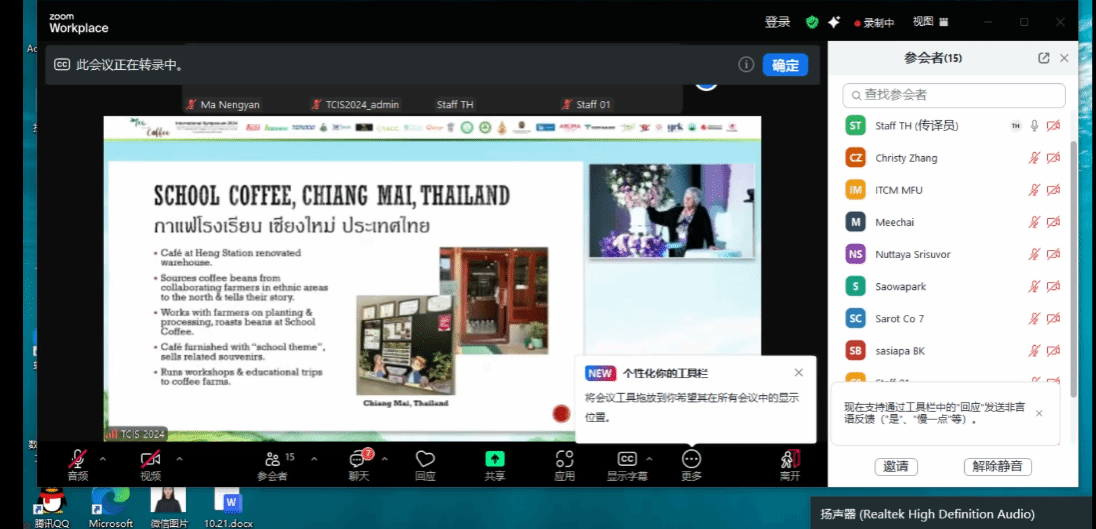This screenshot has height=529, width=1096.
Task: Click the 回应 heart reactions icon
Action: click(x=425, y=459)
